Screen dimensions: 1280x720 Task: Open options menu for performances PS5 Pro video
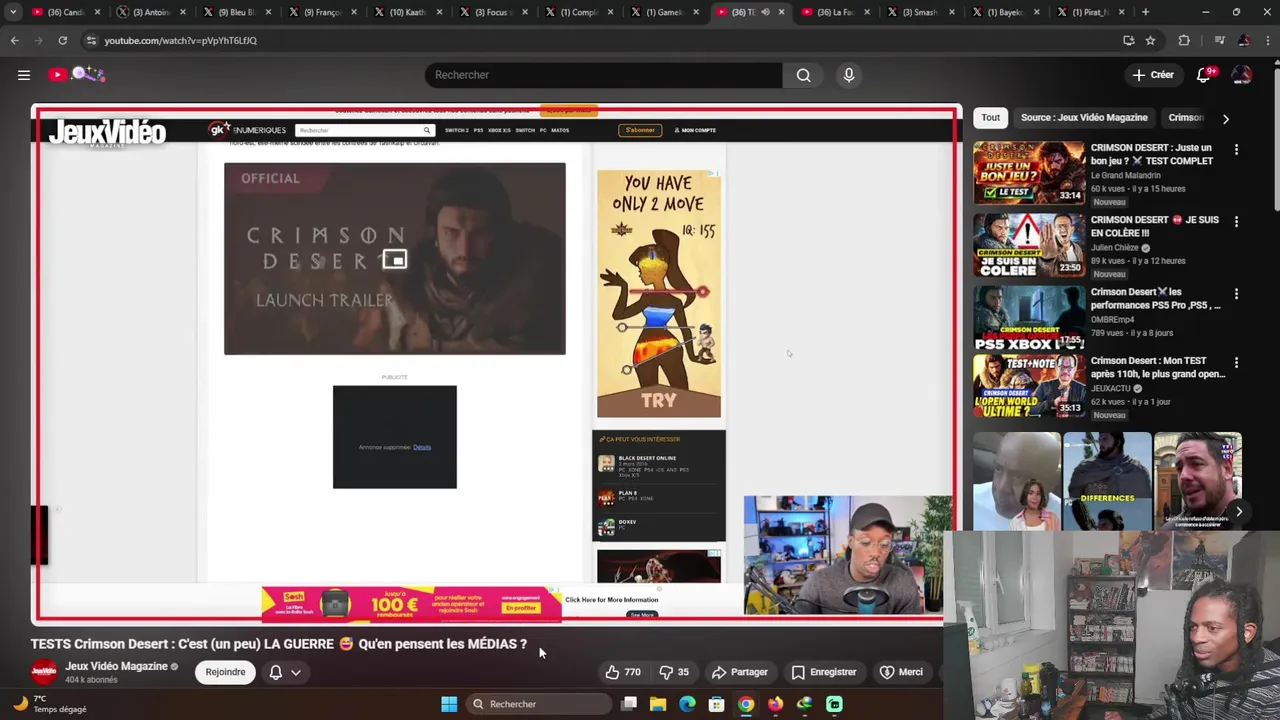point(1236,294)
